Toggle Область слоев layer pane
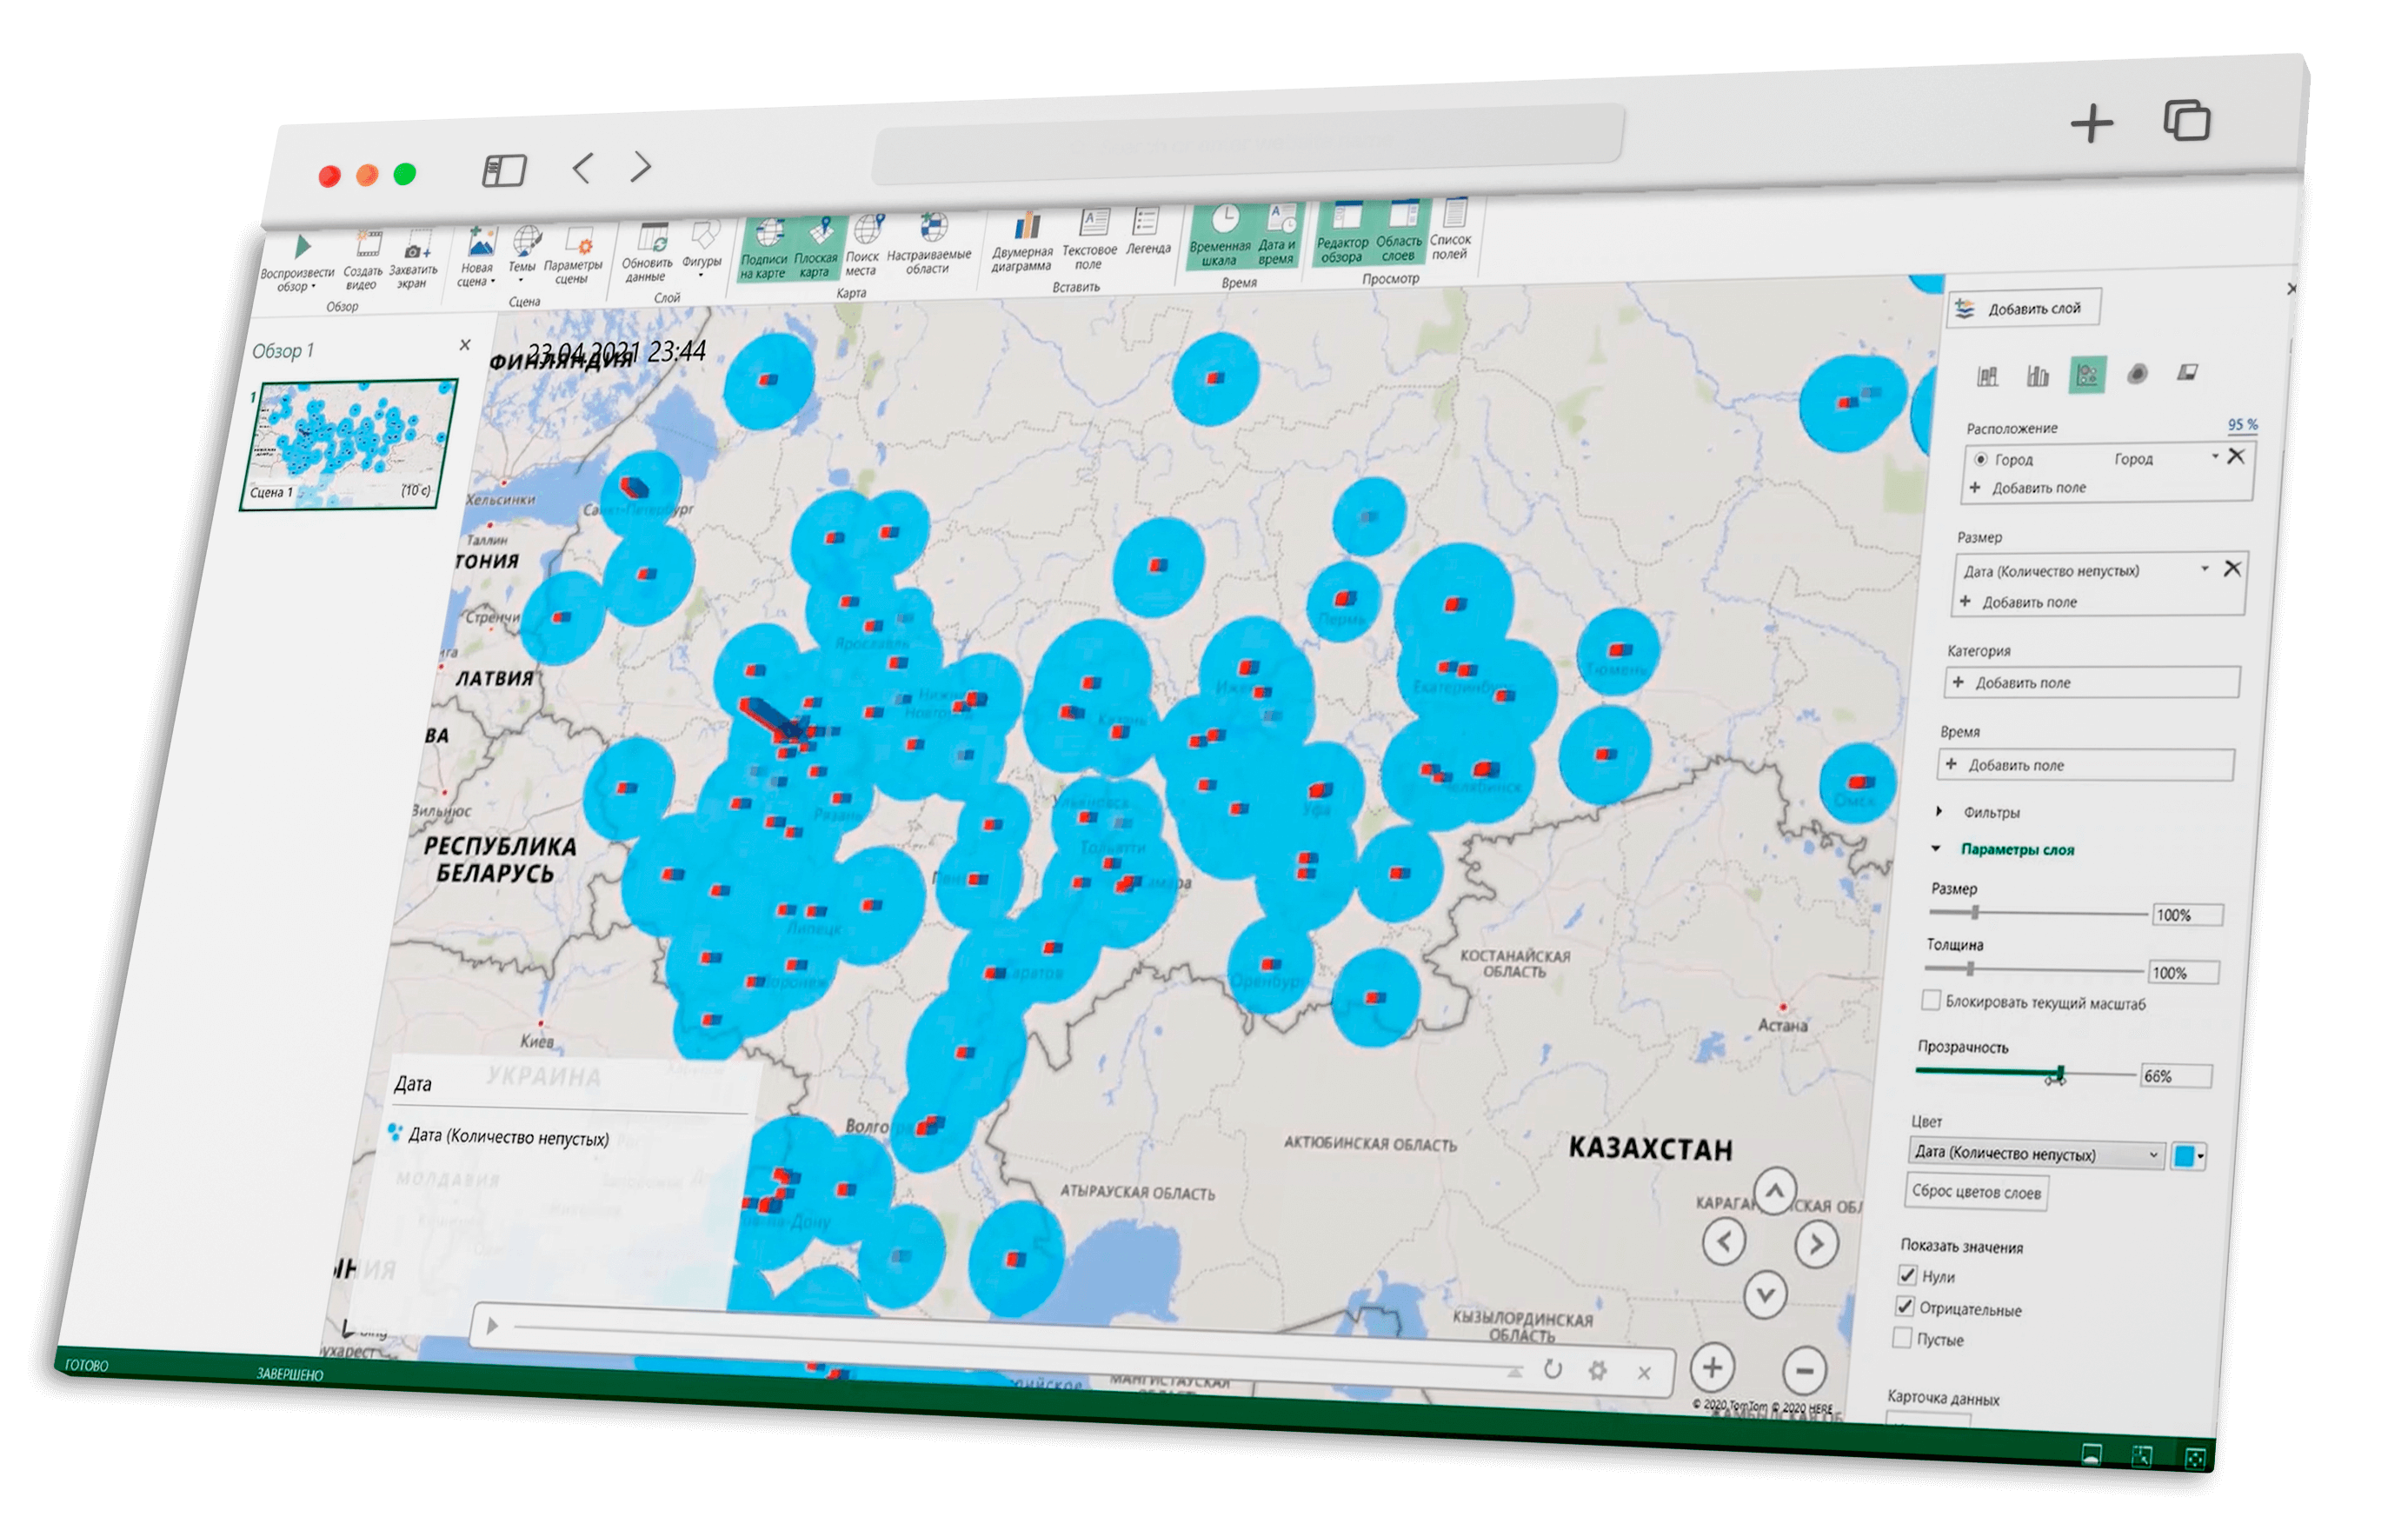Image resolution: width=2408 pixels, height=1537 pixels. coord(1400,231)
